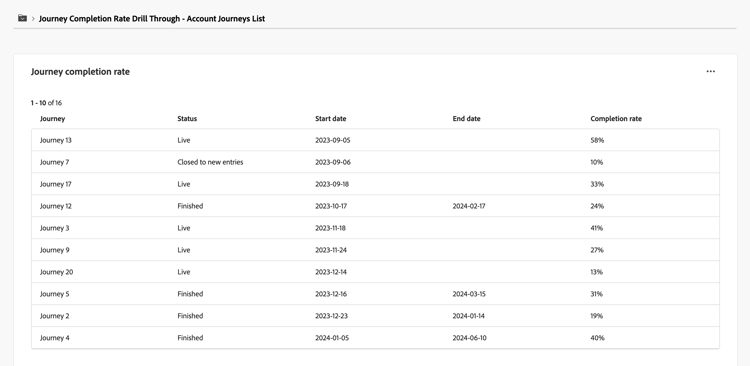
Task: Sort by the Journey column header
Action: 52,119
